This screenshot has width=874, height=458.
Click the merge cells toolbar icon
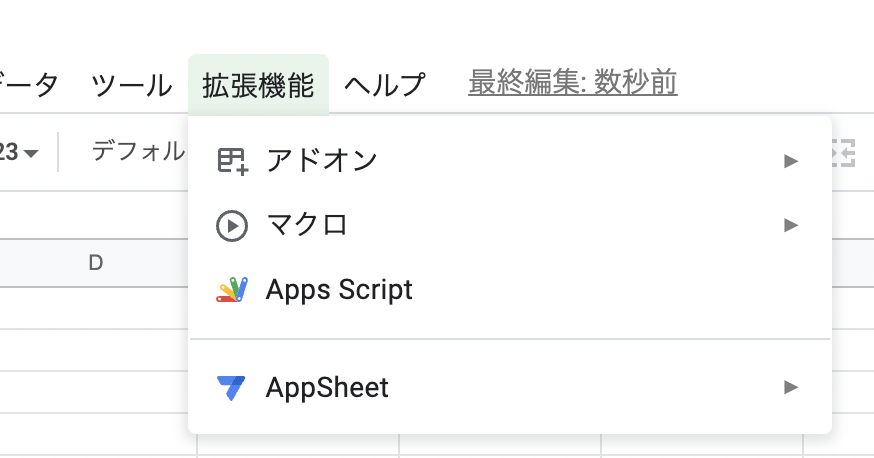pyautogui.click(x=843, y=153)
